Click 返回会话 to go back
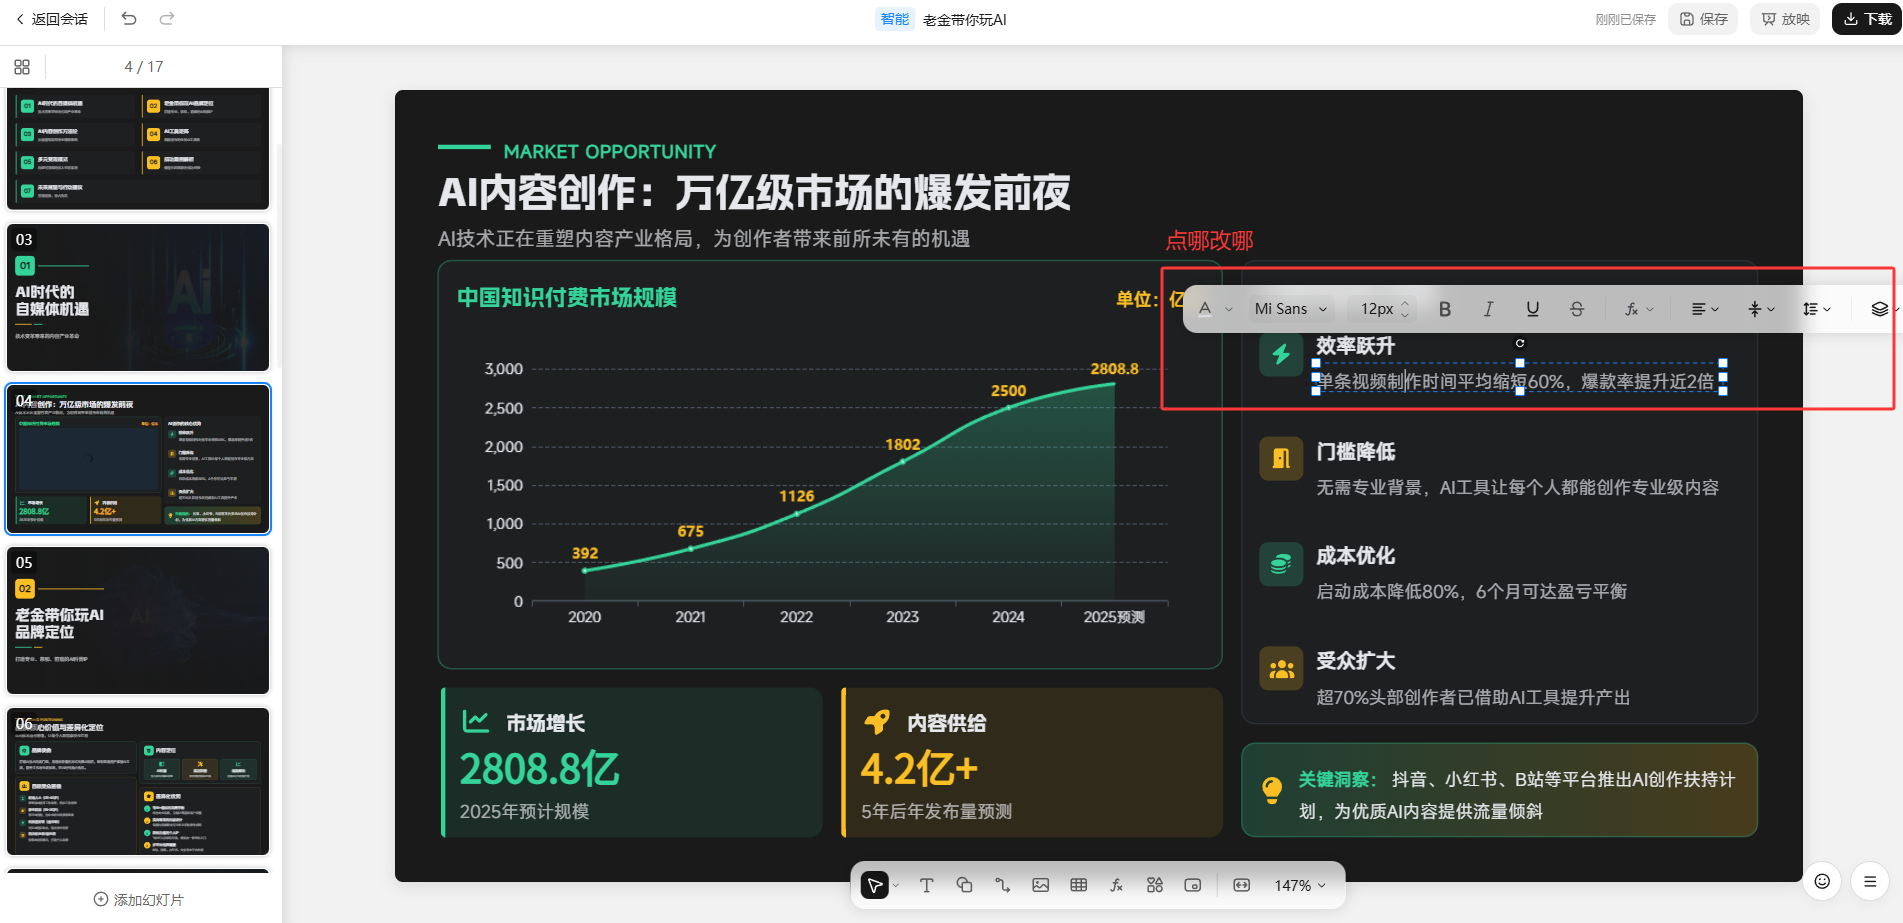The height and width of the screenshot is (923, 1903). point(52,19)
